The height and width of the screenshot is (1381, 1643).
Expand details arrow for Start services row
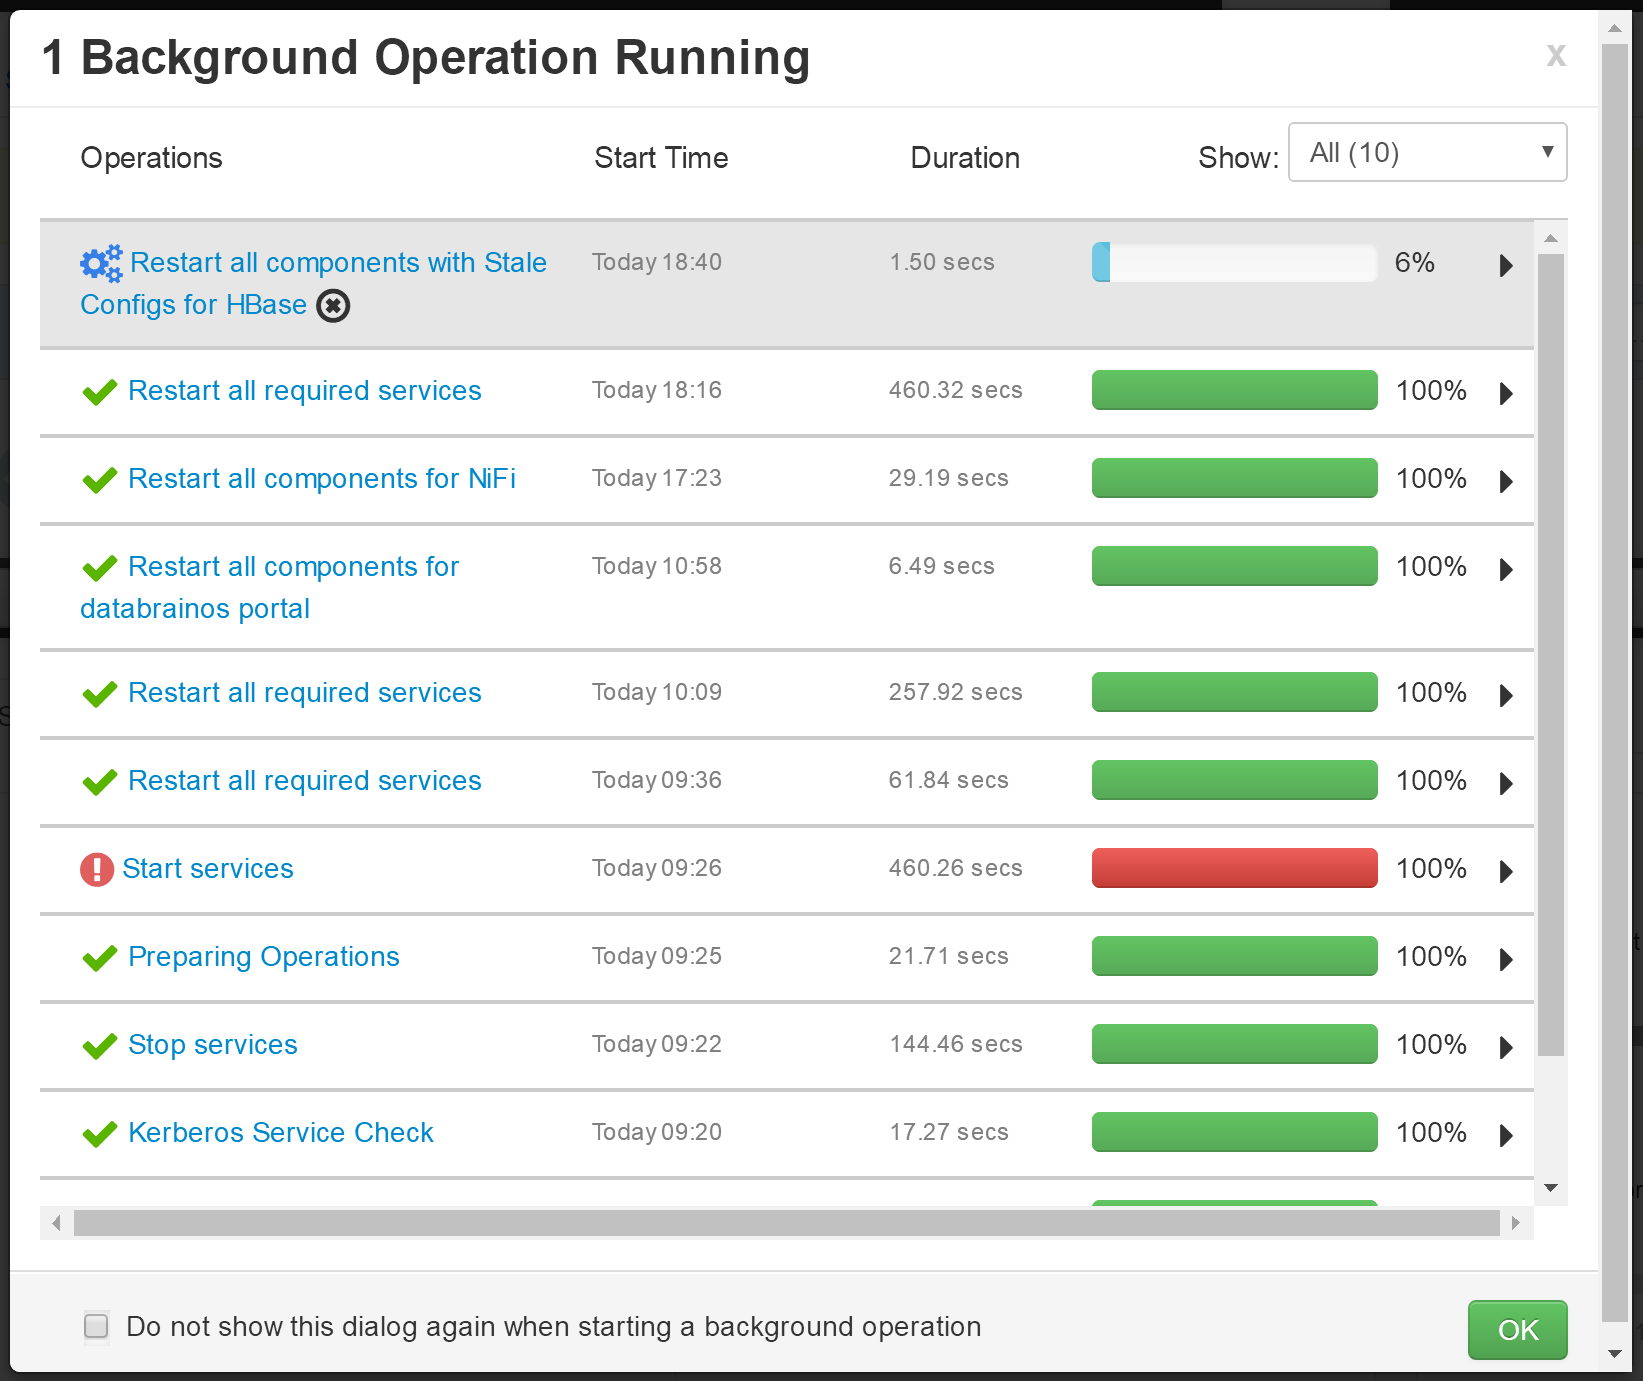(x=1506, y=871)
